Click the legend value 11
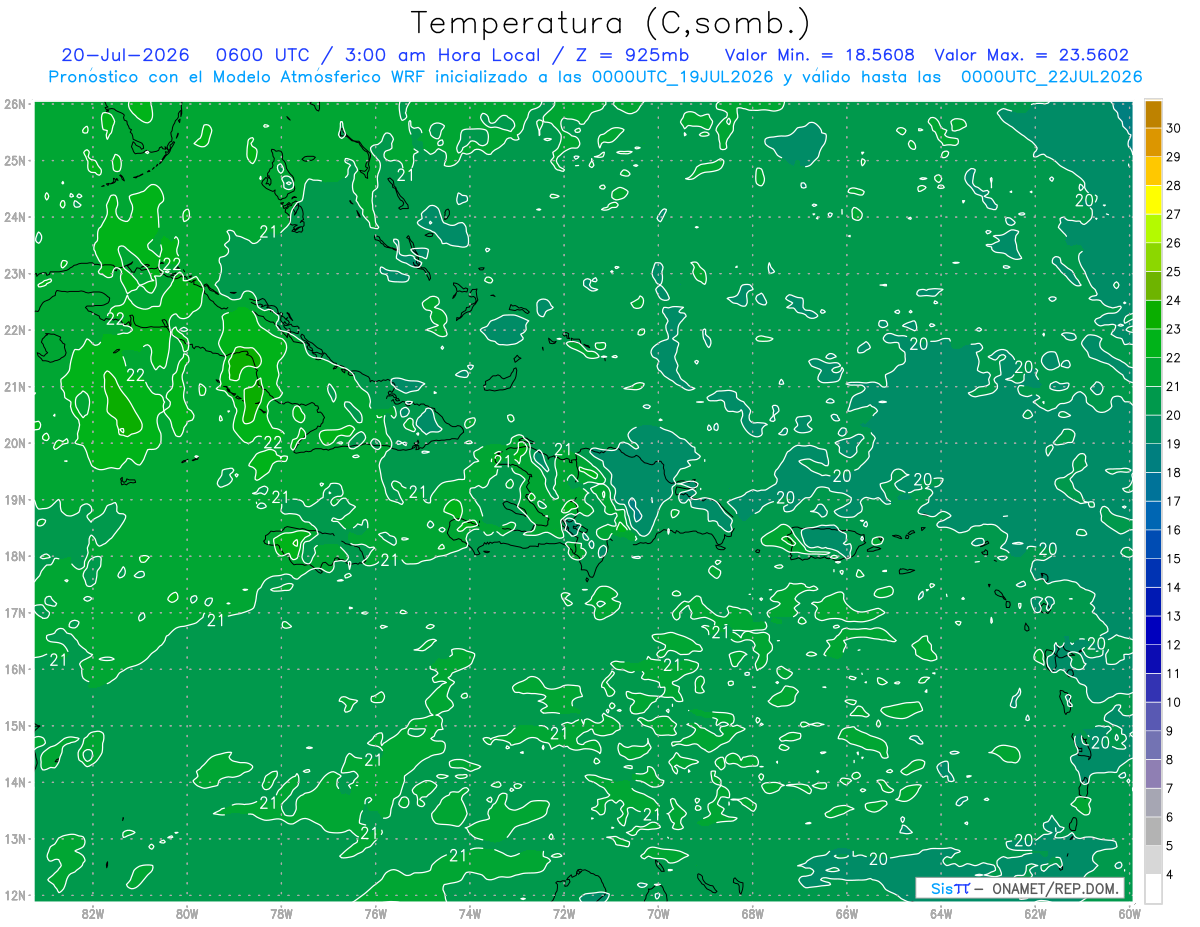The width and height of the screenshot is (1200, 927). (1174, 674)
